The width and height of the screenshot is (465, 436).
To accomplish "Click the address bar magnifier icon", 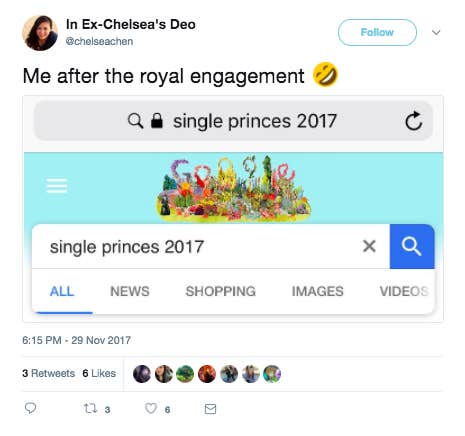I will pos(135,121).
